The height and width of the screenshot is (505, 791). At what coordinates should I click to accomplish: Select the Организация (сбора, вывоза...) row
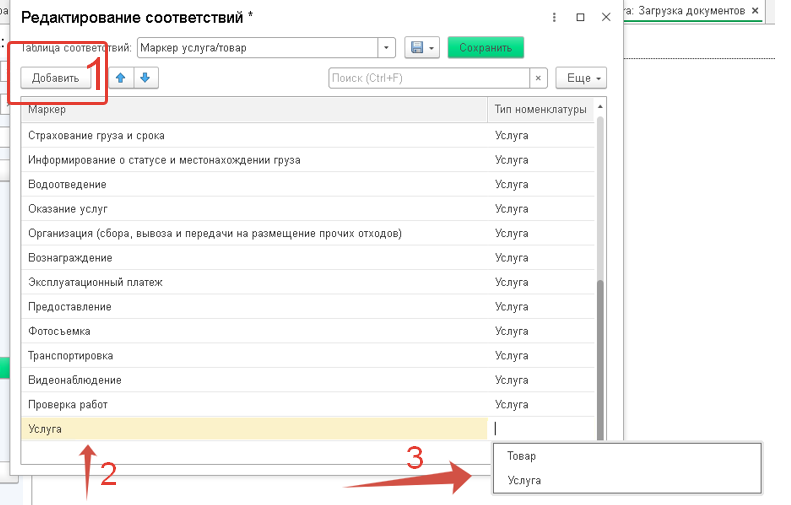(x=308, y=233)
